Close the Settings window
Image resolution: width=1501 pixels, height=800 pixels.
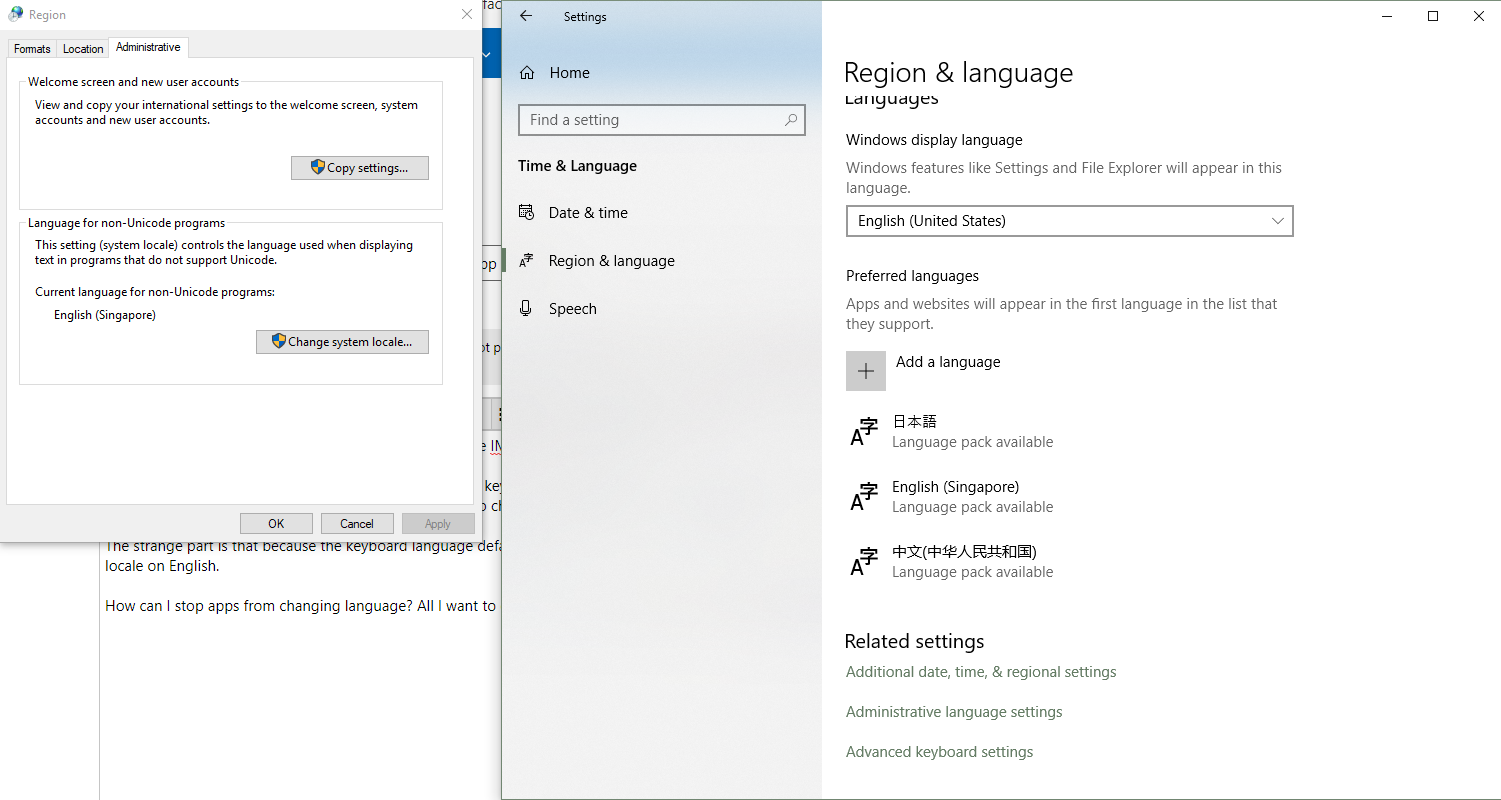tap(1479, 16)
